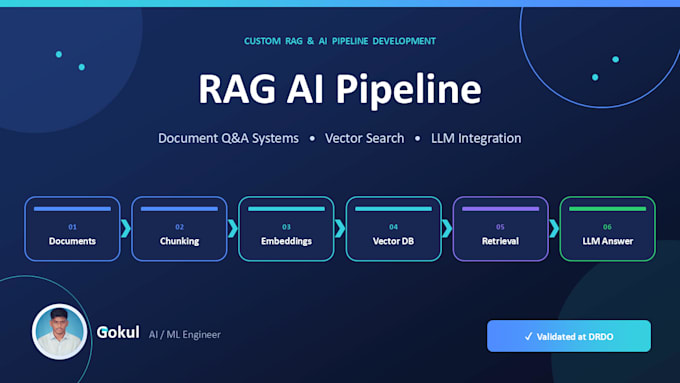Image resolution: width=680 pixels, height=383 pixels.
Task: Click the name Gokul
Action: pyautogui.click(x=118, y=332)
